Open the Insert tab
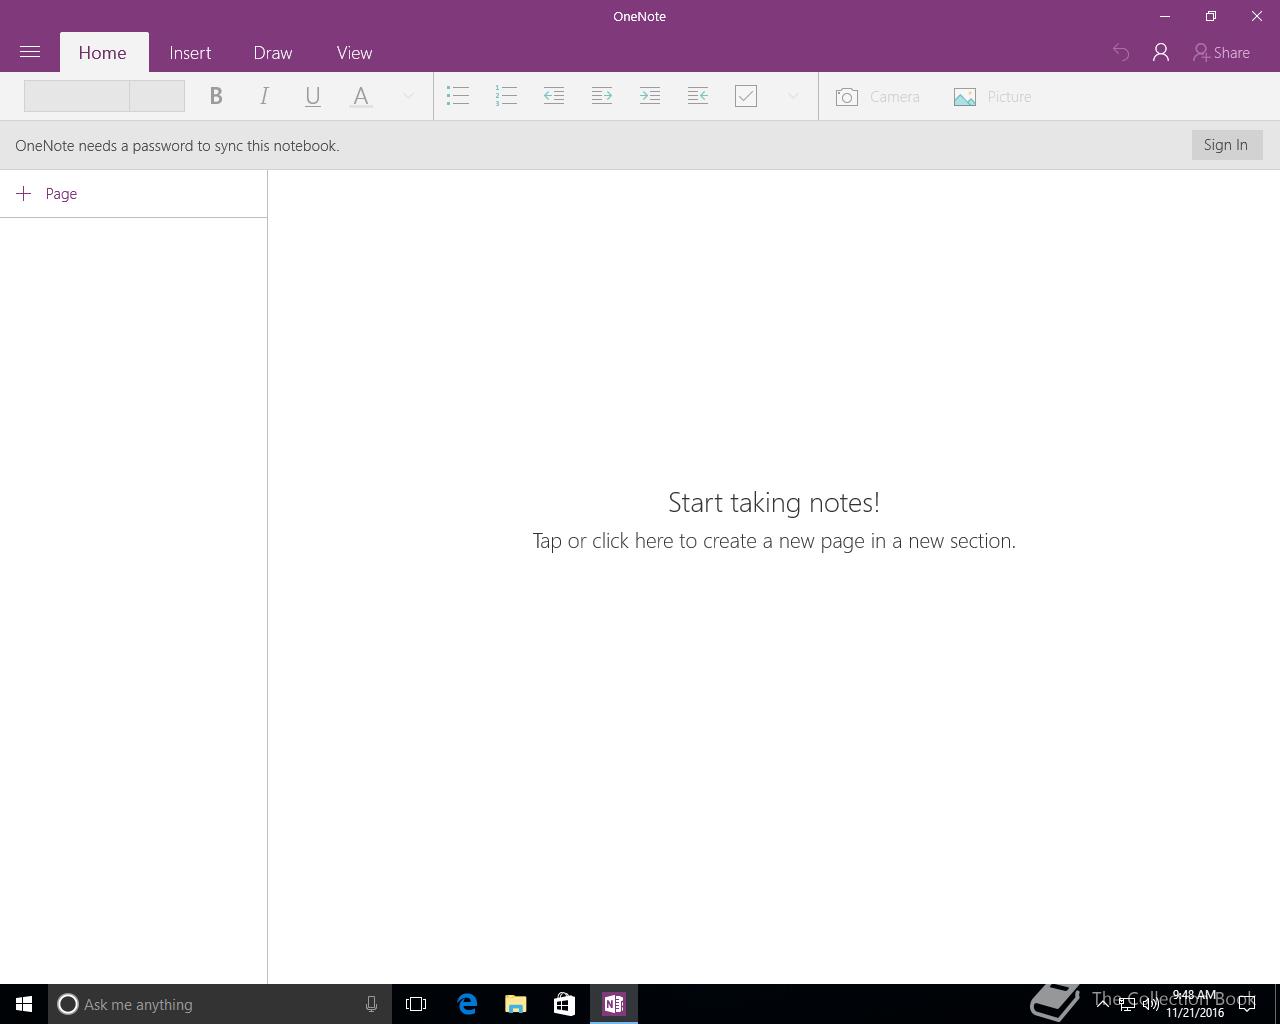1280x1024 pixels. [x=190, y=53]
